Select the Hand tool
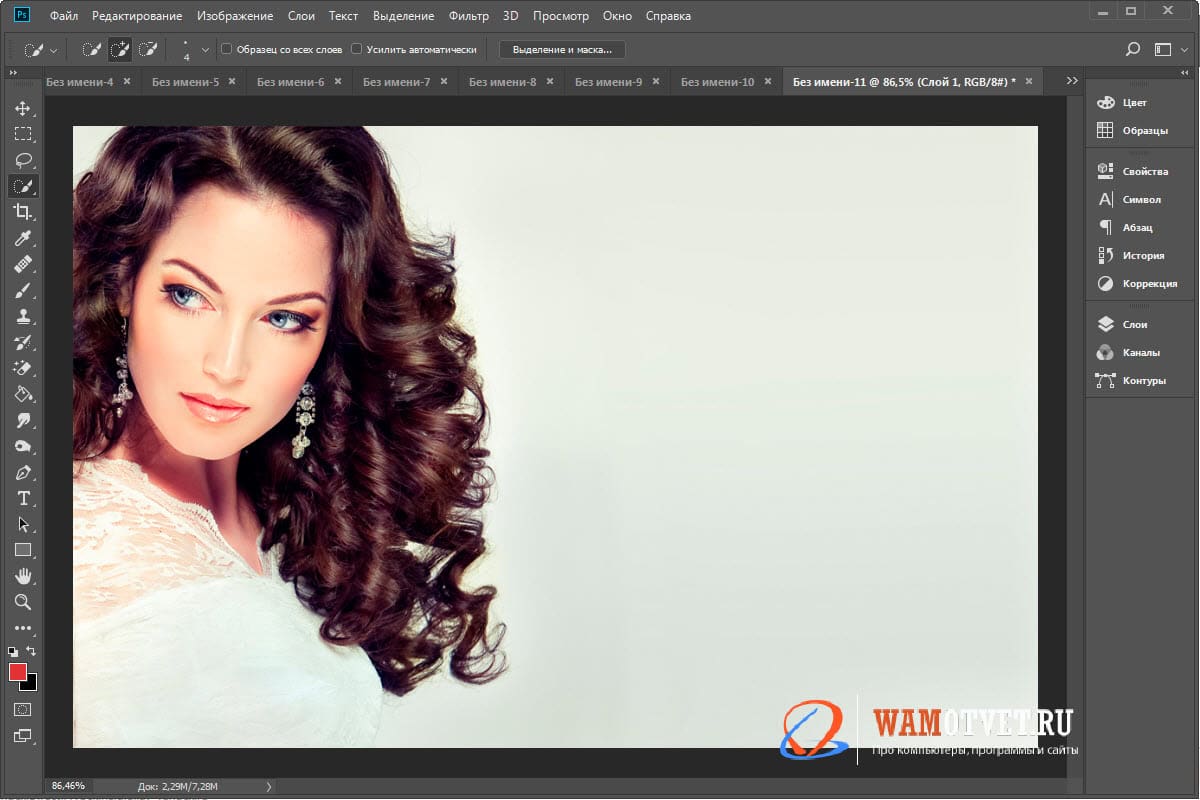 point(22,576)
